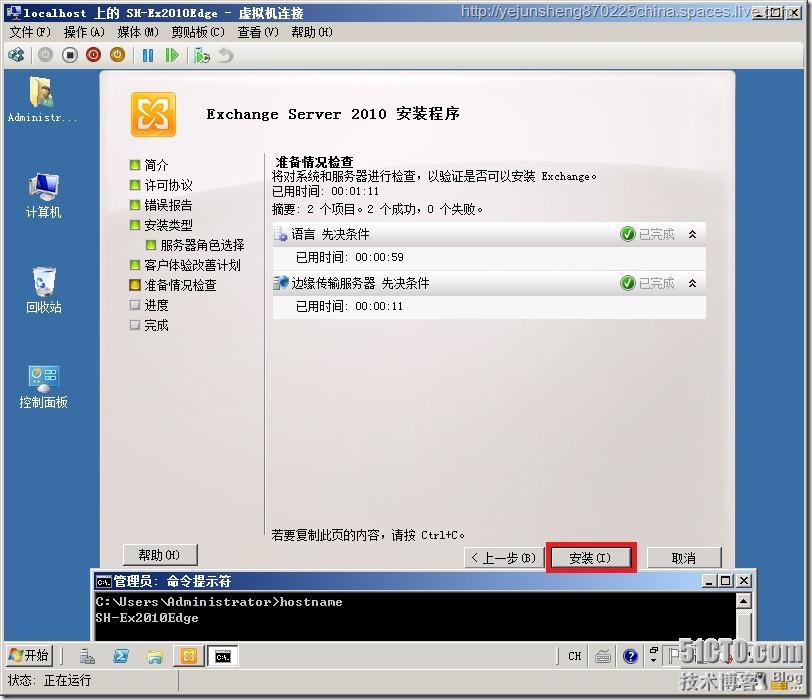Click the 边缘传输服务器 row shield icon
812x700 pixels.
pyautogui.click(x=281, y=283)
